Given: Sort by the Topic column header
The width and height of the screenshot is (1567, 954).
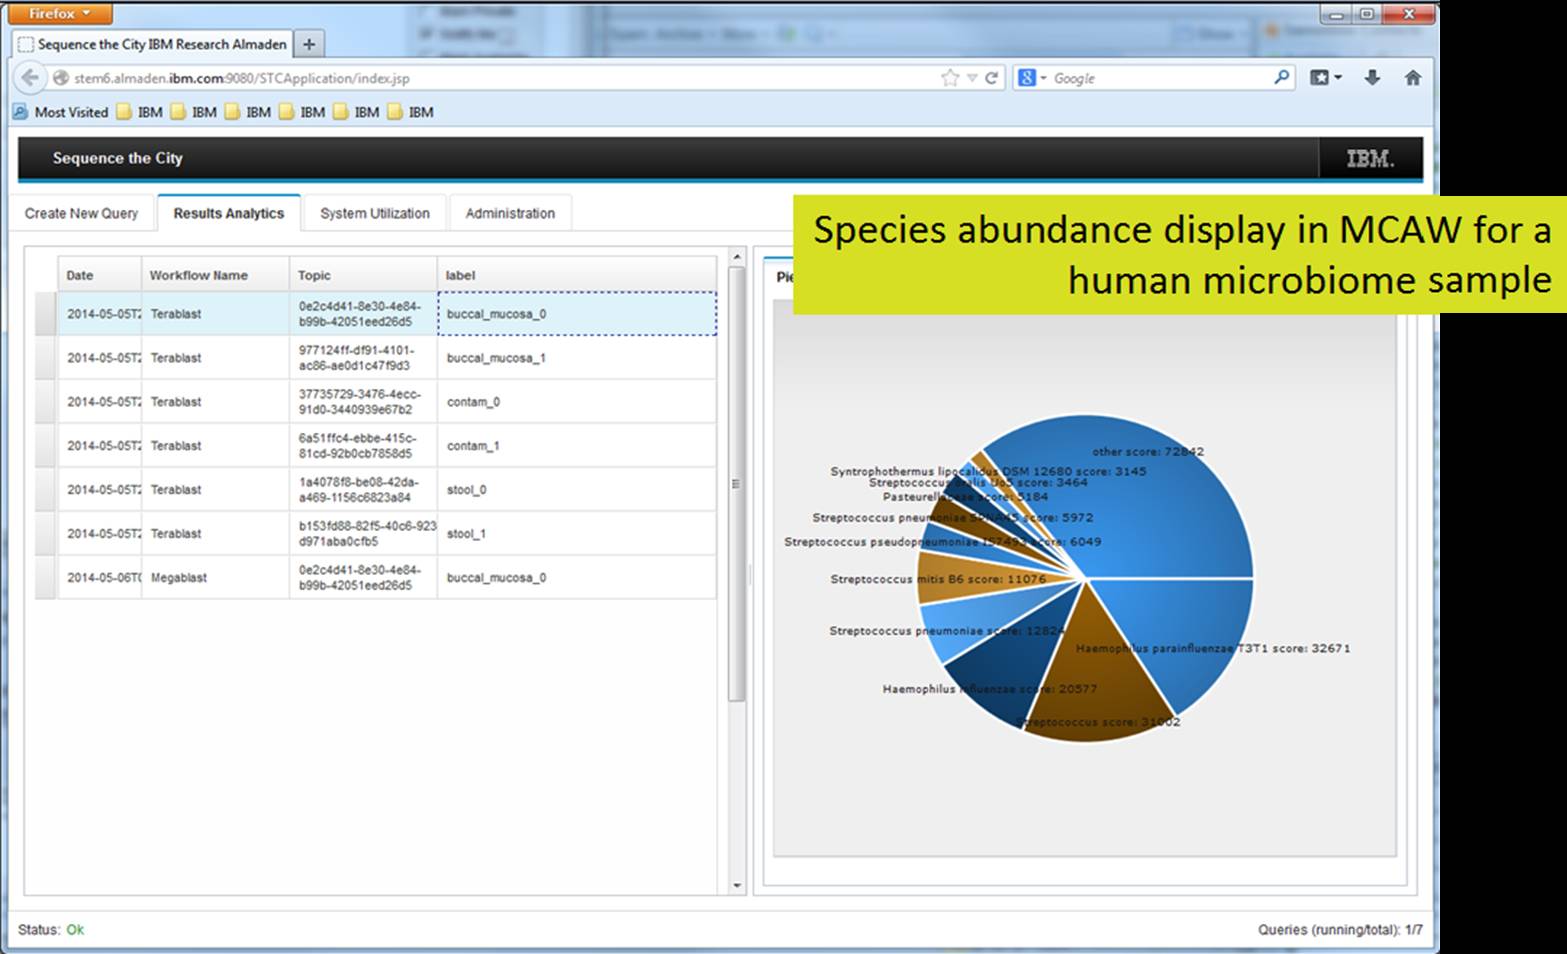Looking at the screenshot, I should (x=363, y=275).
